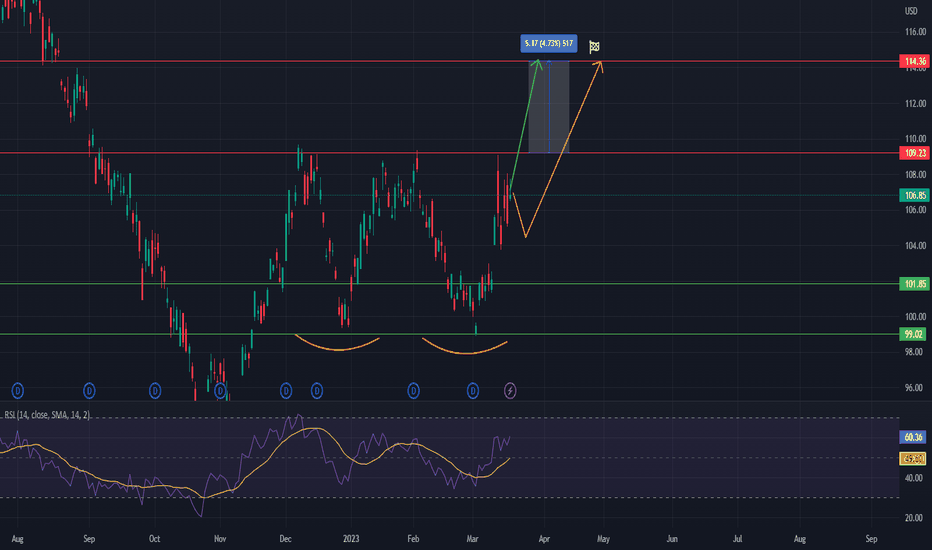This screenshot has height=550, width=932.
Task: Click the green 101.85 price label
Action: 915,284
